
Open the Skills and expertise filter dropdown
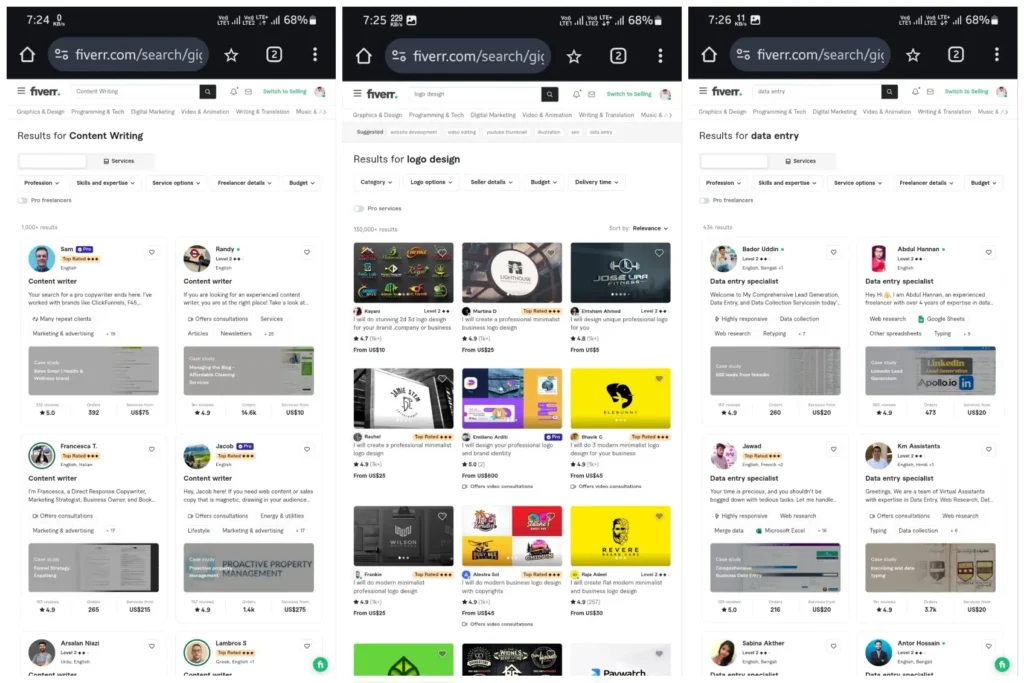(x=106, y=183)
